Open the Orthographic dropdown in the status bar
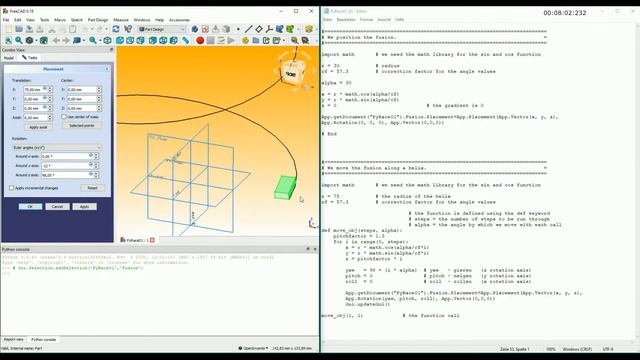This screenshot has width=640, height=360. 253,348
